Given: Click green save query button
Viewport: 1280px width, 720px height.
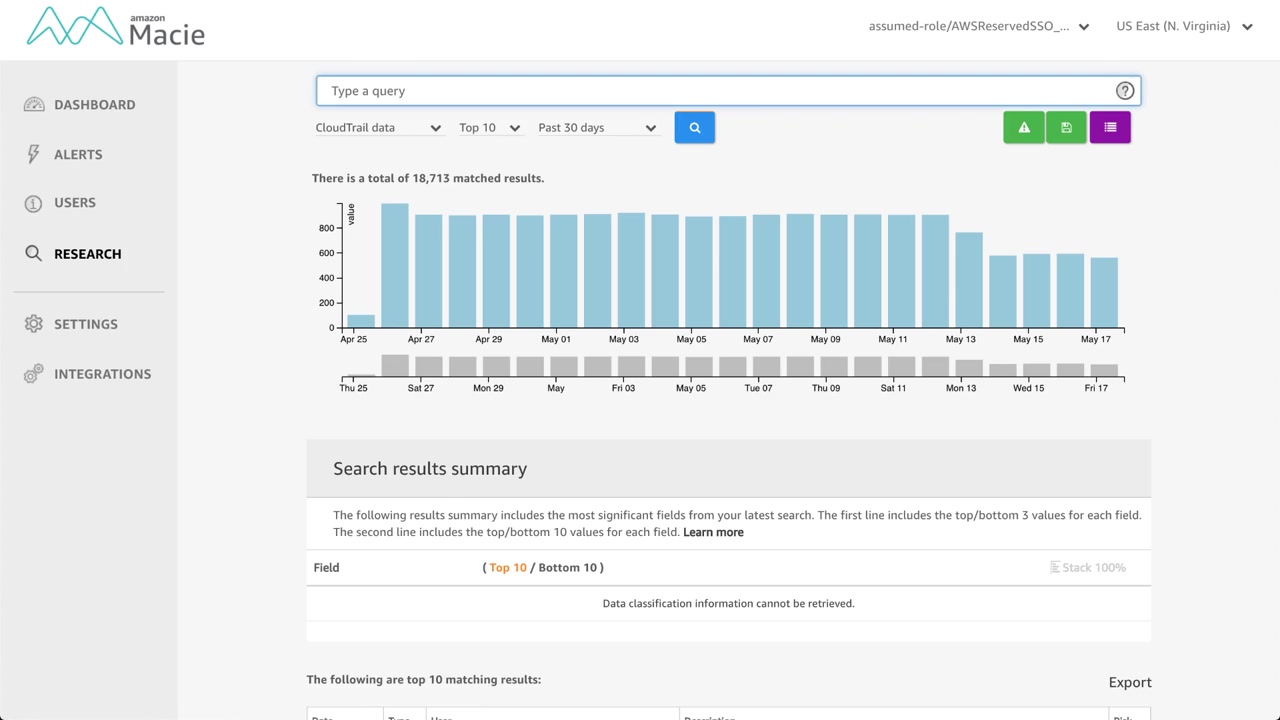Looking at the screenshot, I should [x=1066, y=128].
